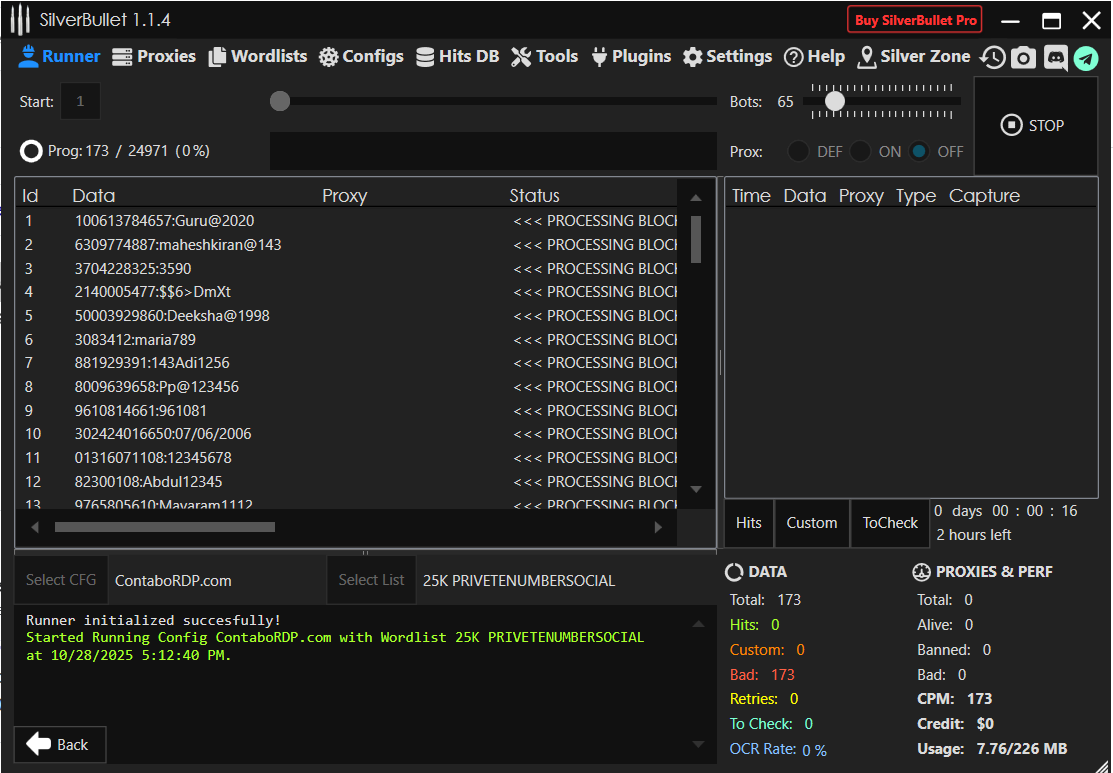Viewport: 1113px width, 773px height.
Task: Open the Discord icon link
Action: 1055,57
